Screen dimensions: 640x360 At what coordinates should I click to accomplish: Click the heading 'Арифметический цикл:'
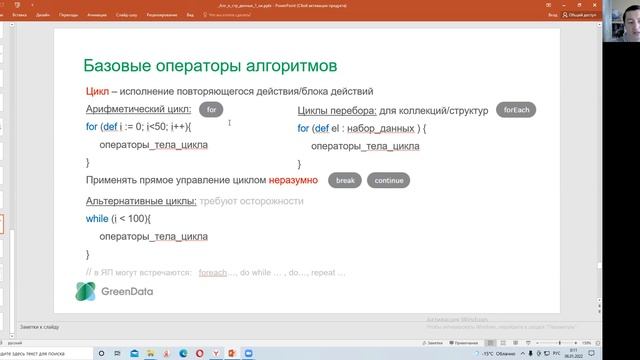pos(138,109)
